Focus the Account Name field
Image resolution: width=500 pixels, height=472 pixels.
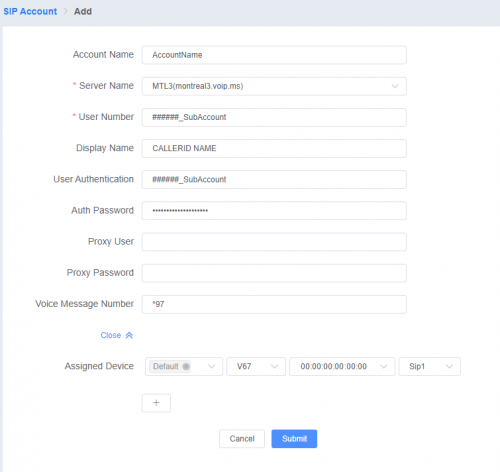click(274, 55)
